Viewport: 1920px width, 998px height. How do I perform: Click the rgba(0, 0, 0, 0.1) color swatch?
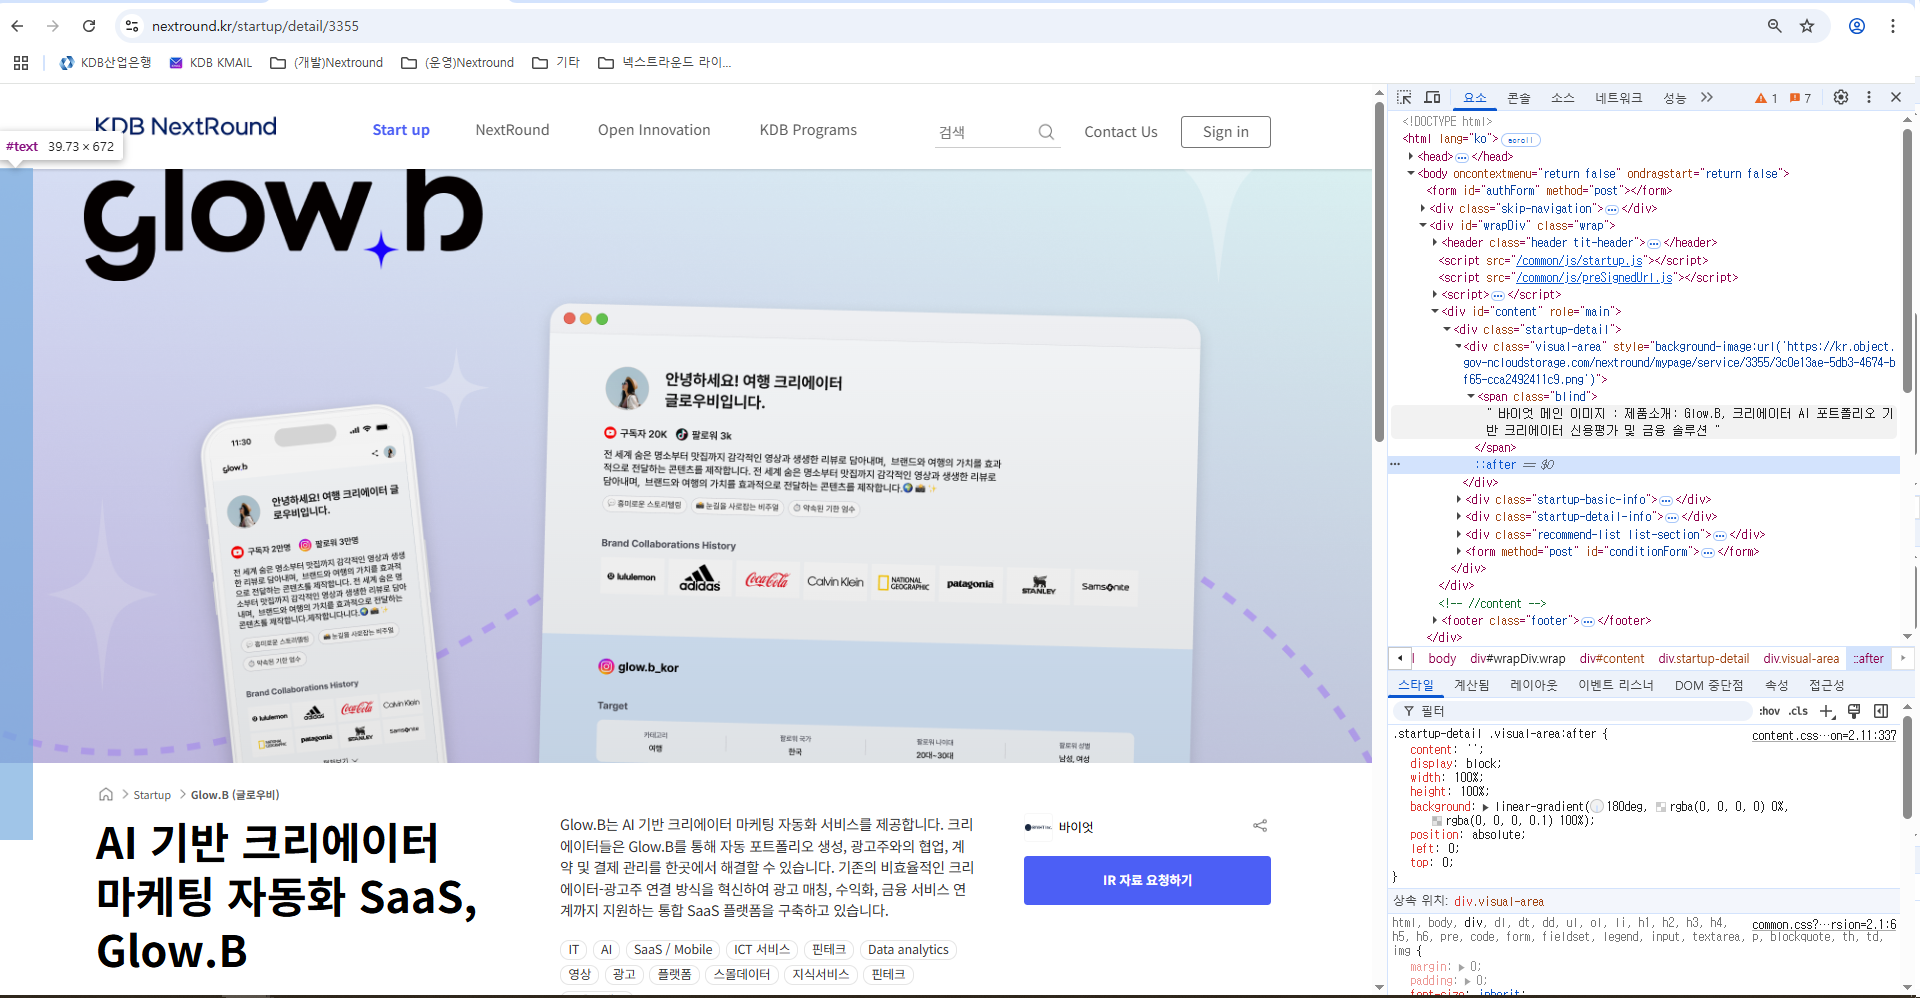tap(1437, 821)
